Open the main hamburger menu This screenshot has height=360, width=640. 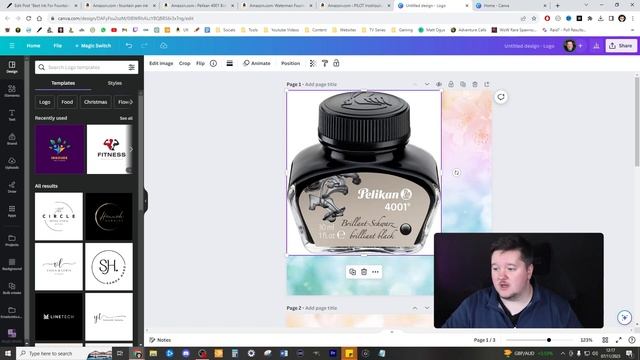(12, 46)
